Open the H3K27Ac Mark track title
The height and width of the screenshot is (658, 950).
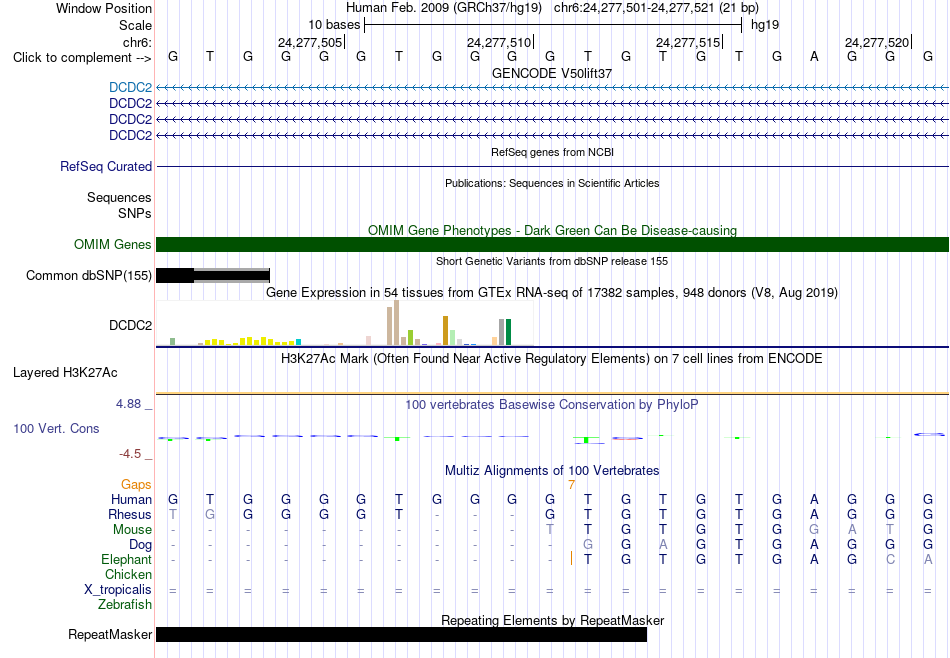(552, 359)
